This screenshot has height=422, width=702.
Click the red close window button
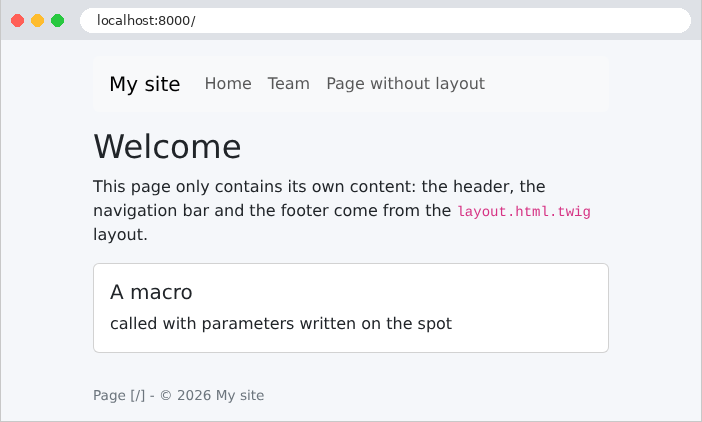(x=17, y=21)
